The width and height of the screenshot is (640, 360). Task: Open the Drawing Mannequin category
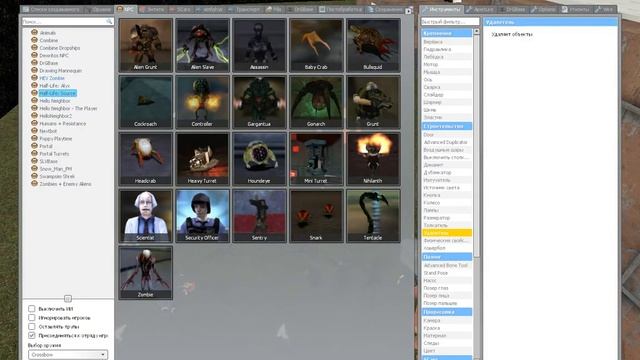(x=60, y=71)
